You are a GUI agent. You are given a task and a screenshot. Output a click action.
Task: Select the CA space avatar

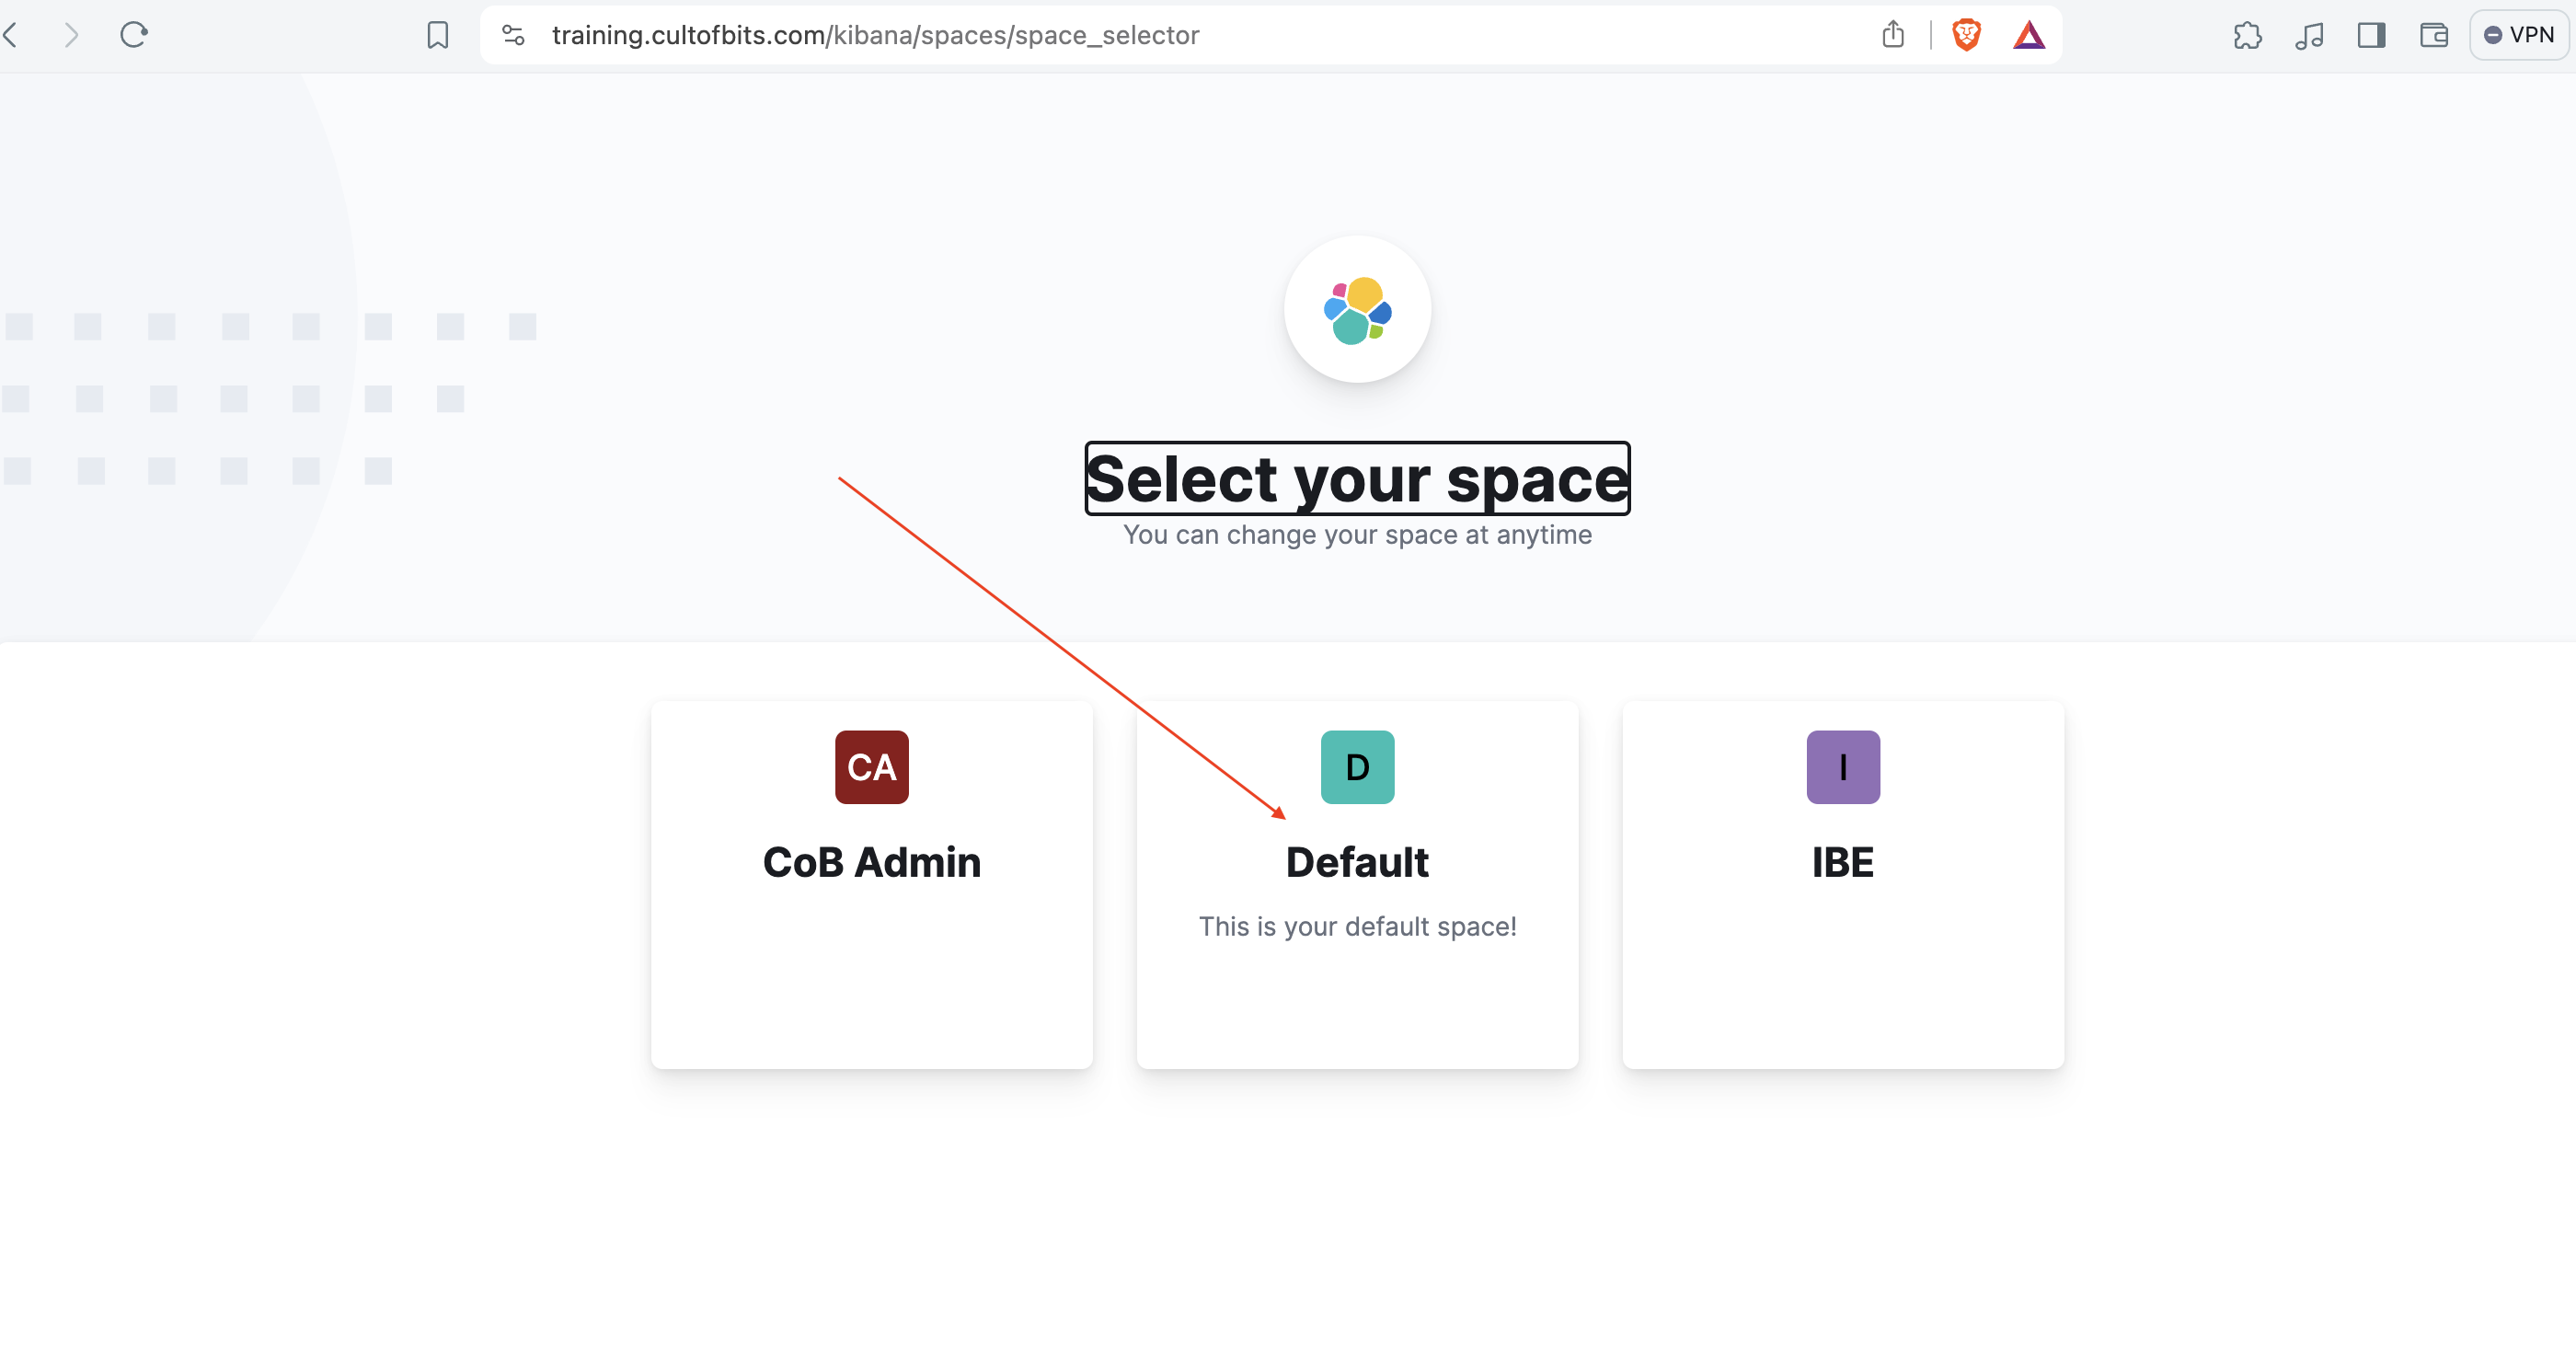(871, 767)
